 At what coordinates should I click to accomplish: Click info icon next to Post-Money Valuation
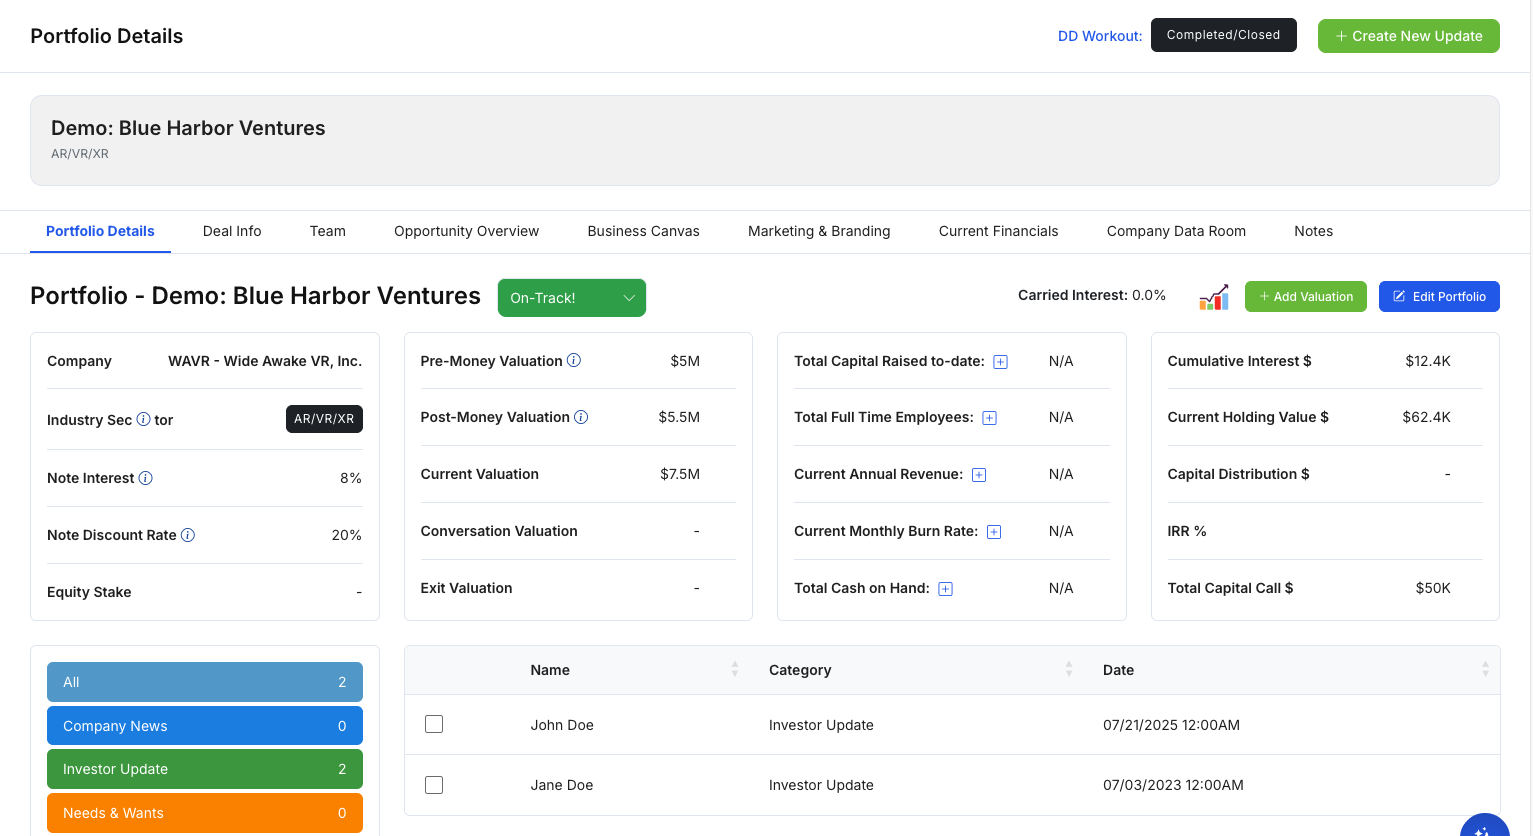(x=581, y=417)
